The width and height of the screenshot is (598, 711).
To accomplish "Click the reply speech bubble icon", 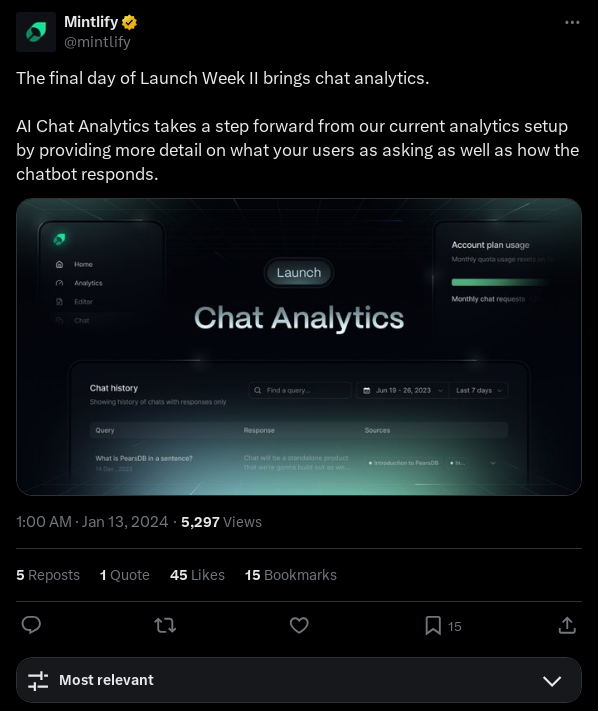I will tap(31, 625).
